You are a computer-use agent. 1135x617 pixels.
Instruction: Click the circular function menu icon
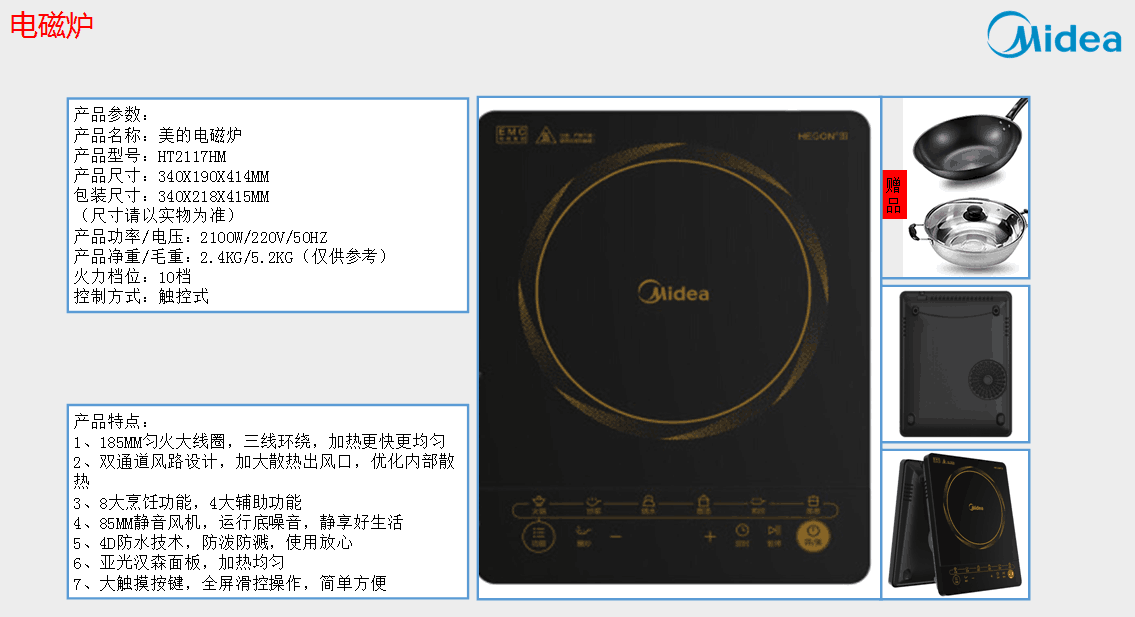point(539,537)
